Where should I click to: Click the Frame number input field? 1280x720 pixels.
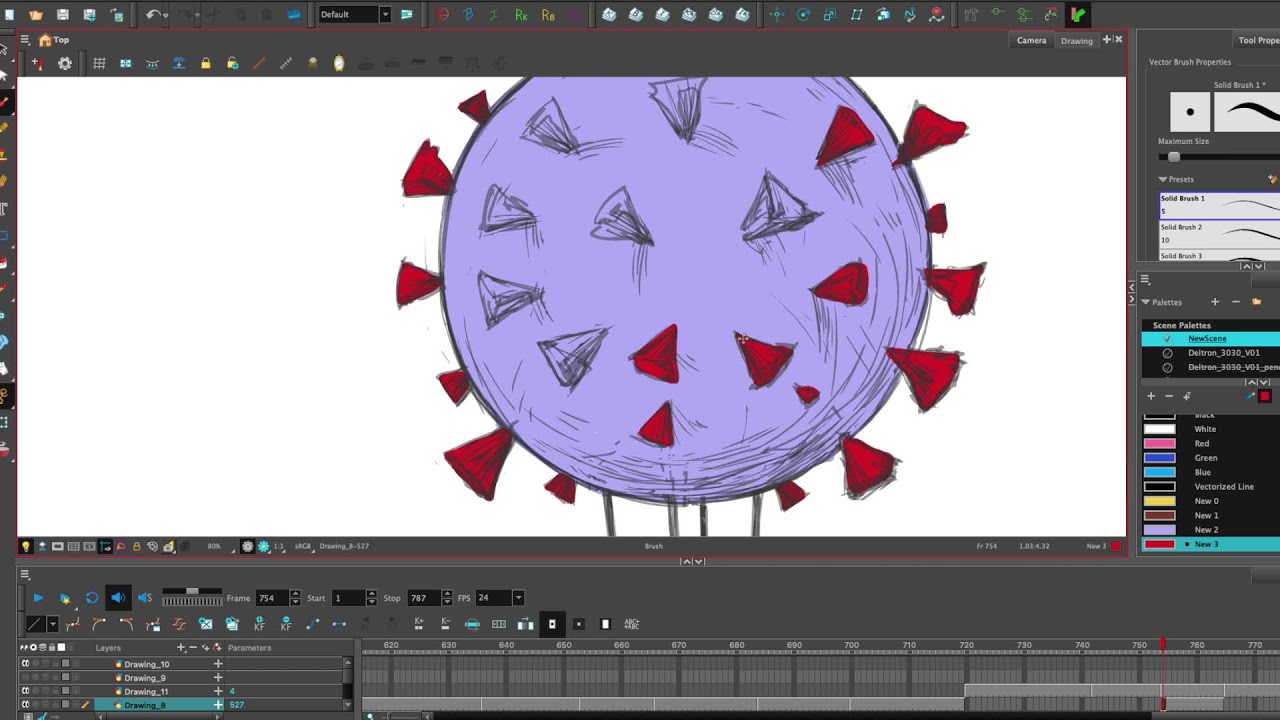point(272,598)
